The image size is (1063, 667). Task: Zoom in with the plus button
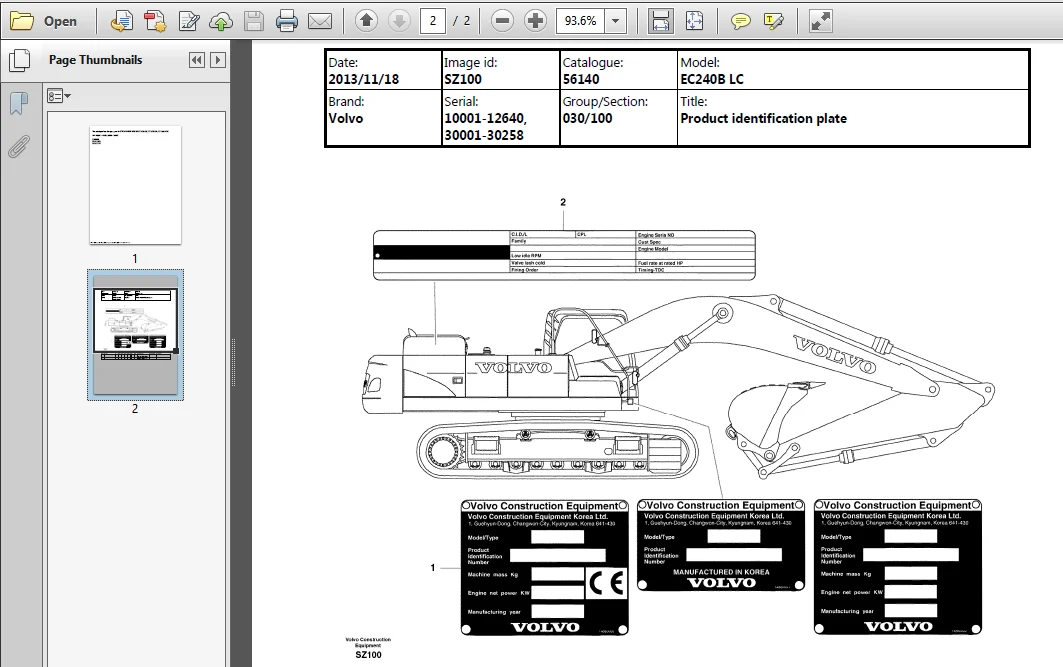[536, 21]
